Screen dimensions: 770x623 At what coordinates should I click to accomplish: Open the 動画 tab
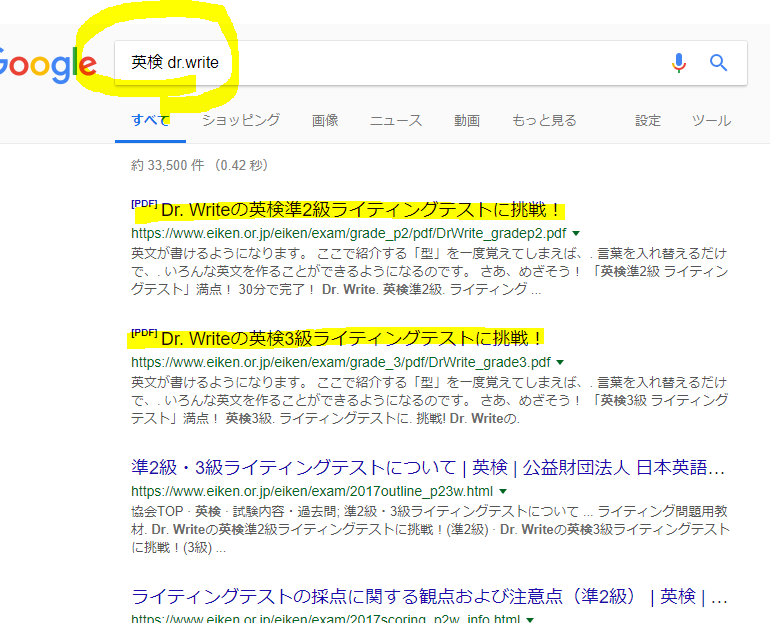pyautogui.click(x=467, y=120)
